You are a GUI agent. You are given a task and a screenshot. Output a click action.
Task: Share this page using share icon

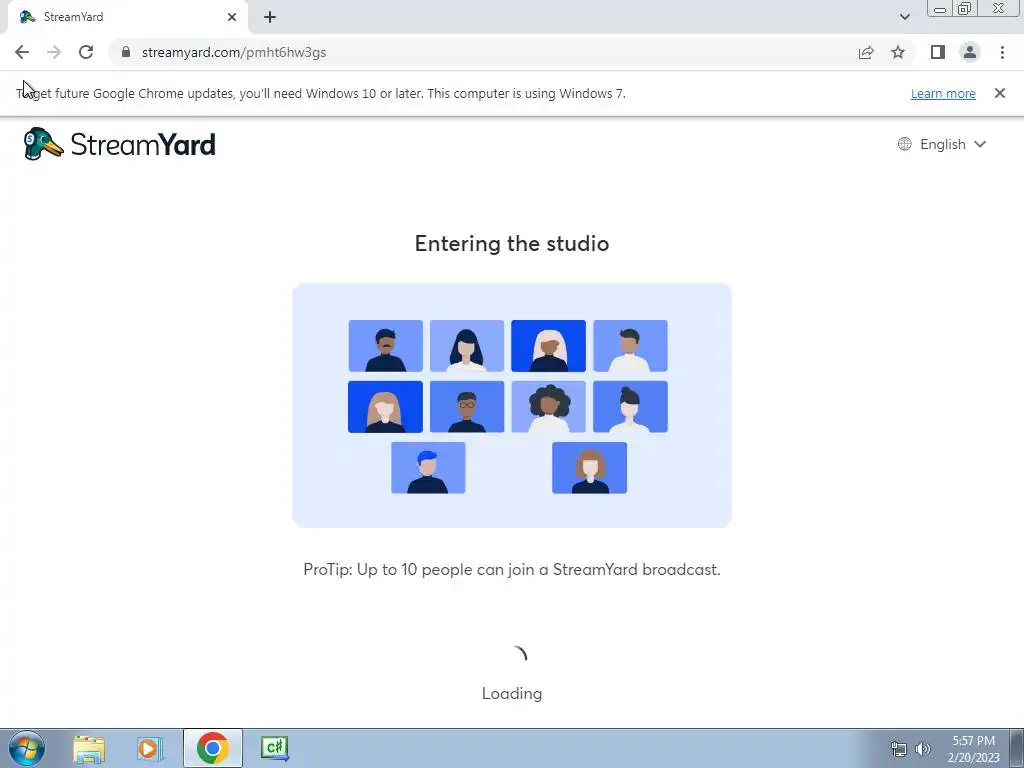click(x=866, y=52)
